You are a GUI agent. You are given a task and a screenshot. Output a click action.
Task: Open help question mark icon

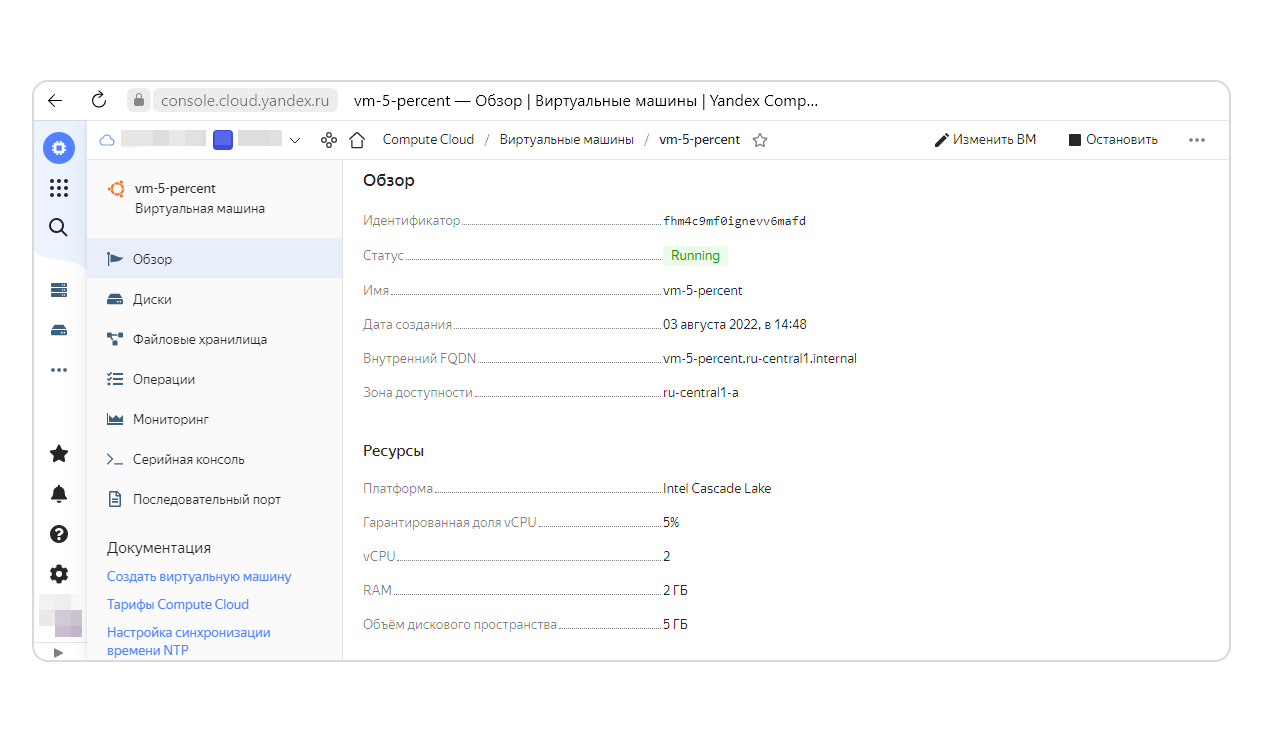tap(59, 534)
